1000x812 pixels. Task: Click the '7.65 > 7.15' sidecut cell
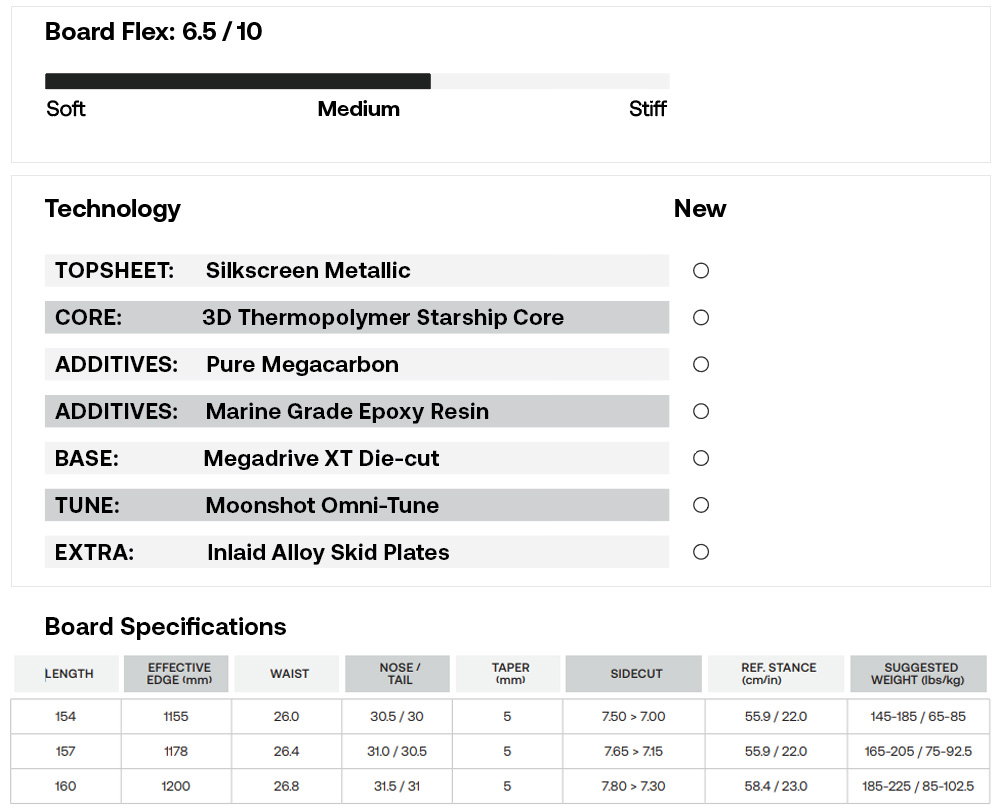(633, 751)
